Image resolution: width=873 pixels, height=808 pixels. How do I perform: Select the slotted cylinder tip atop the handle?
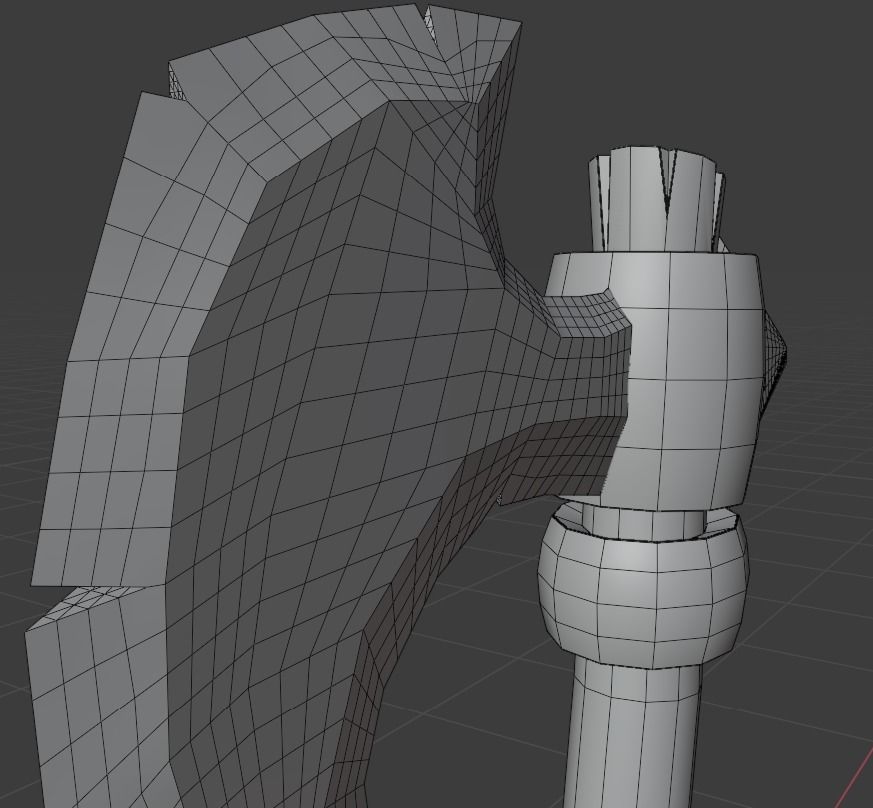(657, 200)
